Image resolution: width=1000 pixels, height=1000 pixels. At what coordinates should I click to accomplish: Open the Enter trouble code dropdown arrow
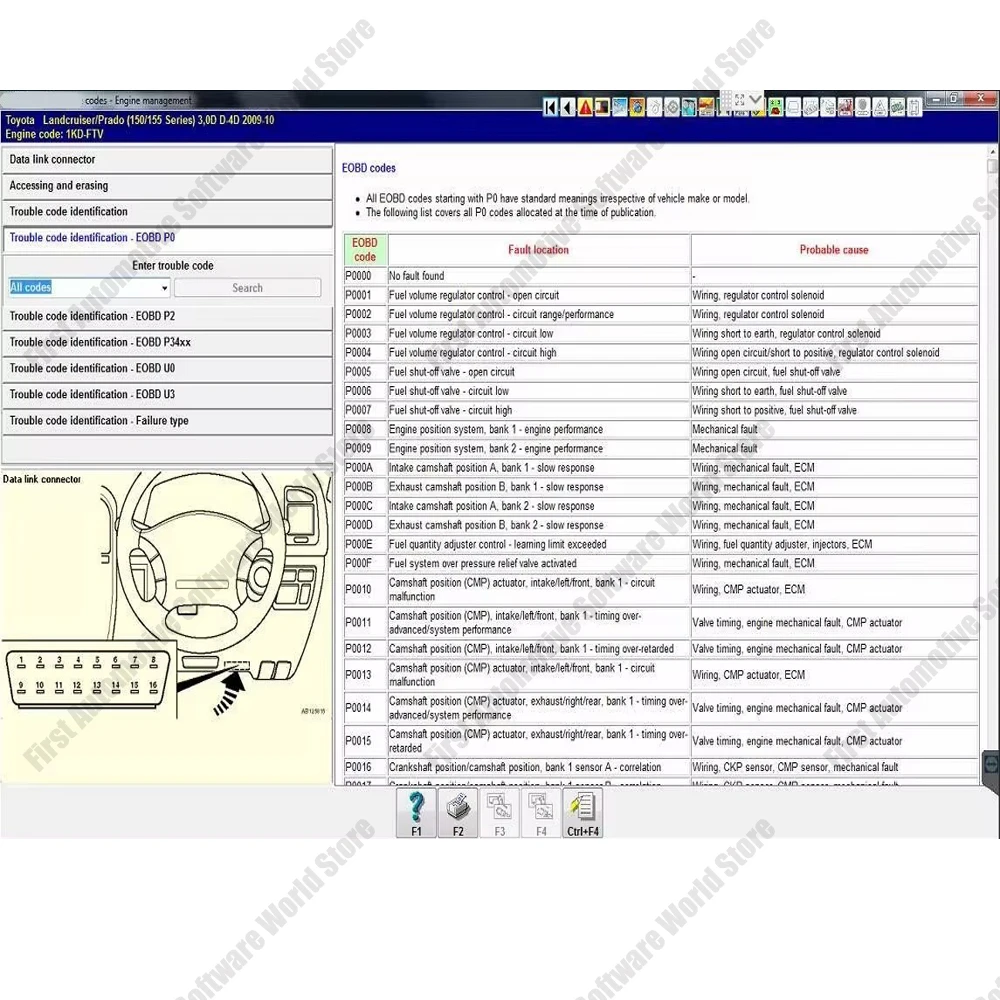pos(165,288)
